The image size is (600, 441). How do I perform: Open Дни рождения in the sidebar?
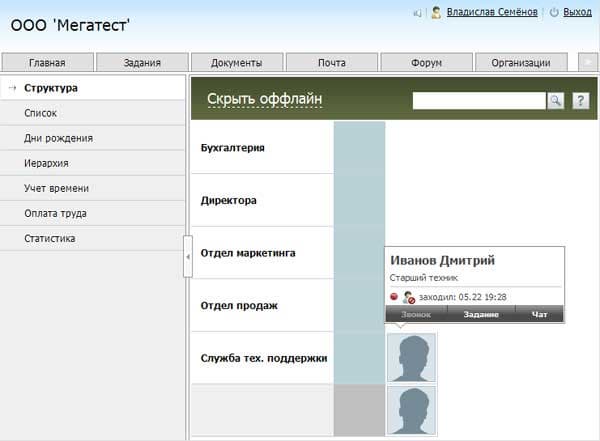(x=92, y=138)
